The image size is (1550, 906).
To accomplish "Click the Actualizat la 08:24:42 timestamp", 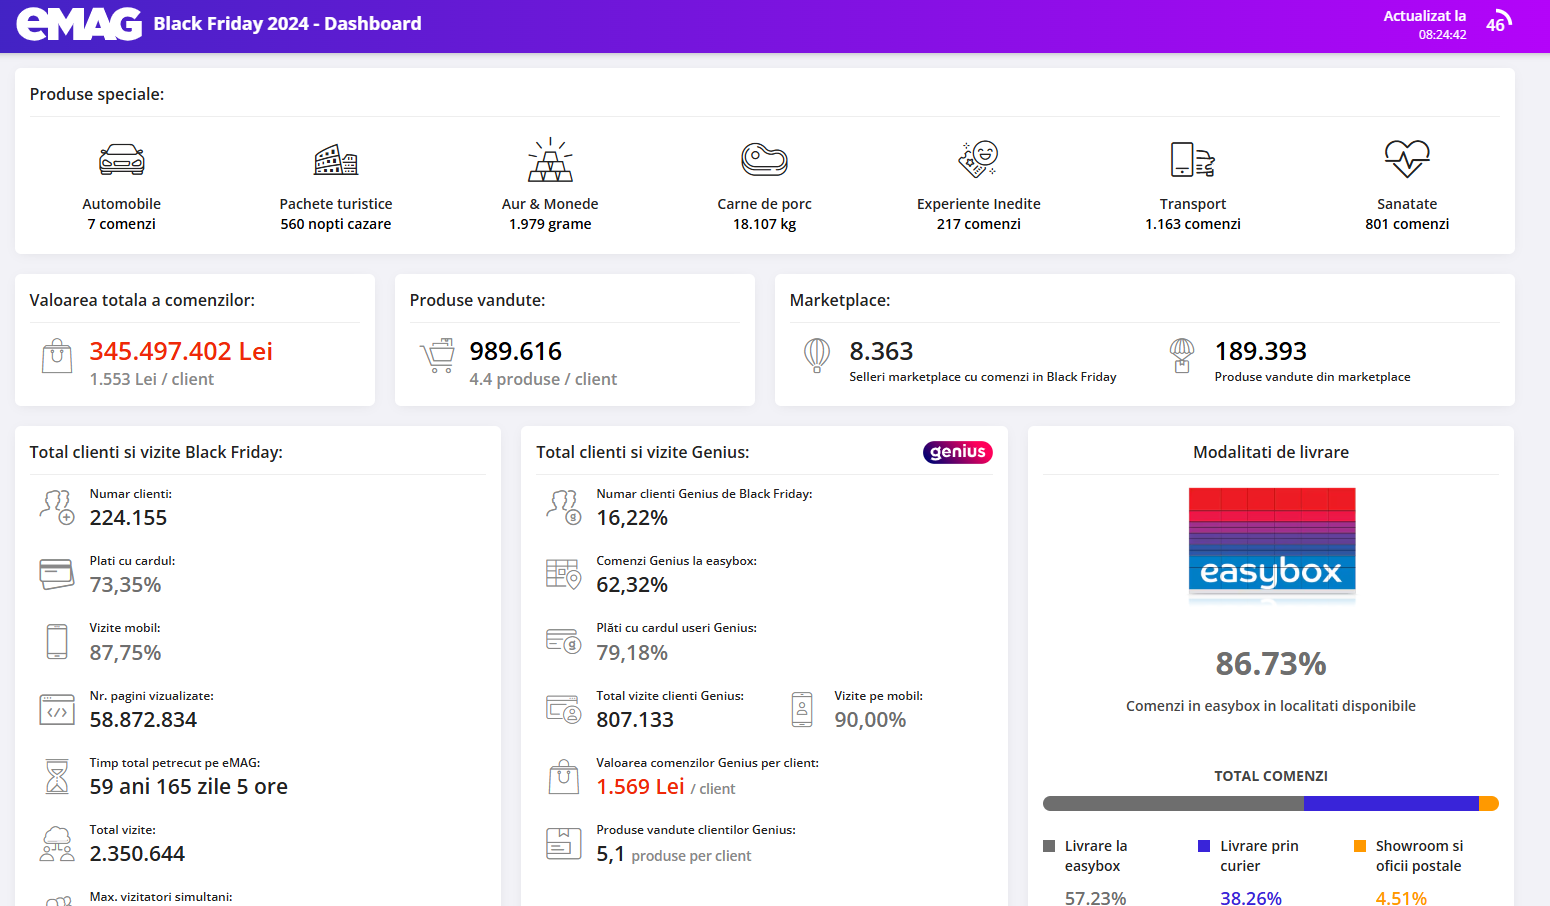I will [x=1425, y=25].
